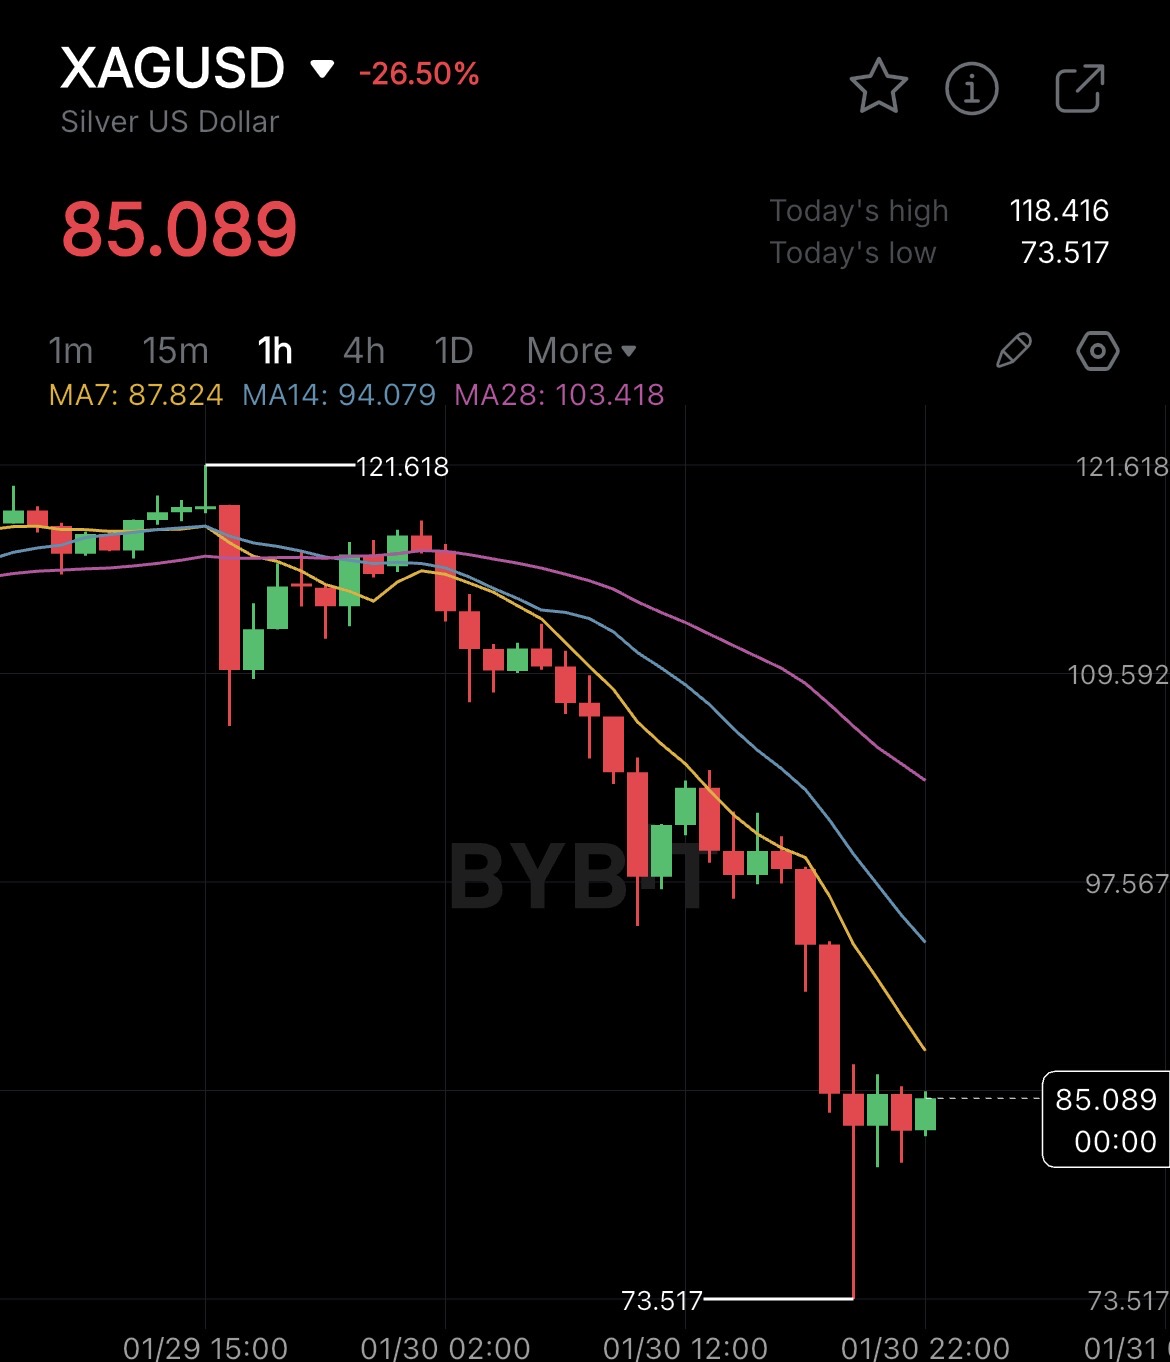
Task: Open the More timeframes dropdown
Action: (x=581, y=351)
